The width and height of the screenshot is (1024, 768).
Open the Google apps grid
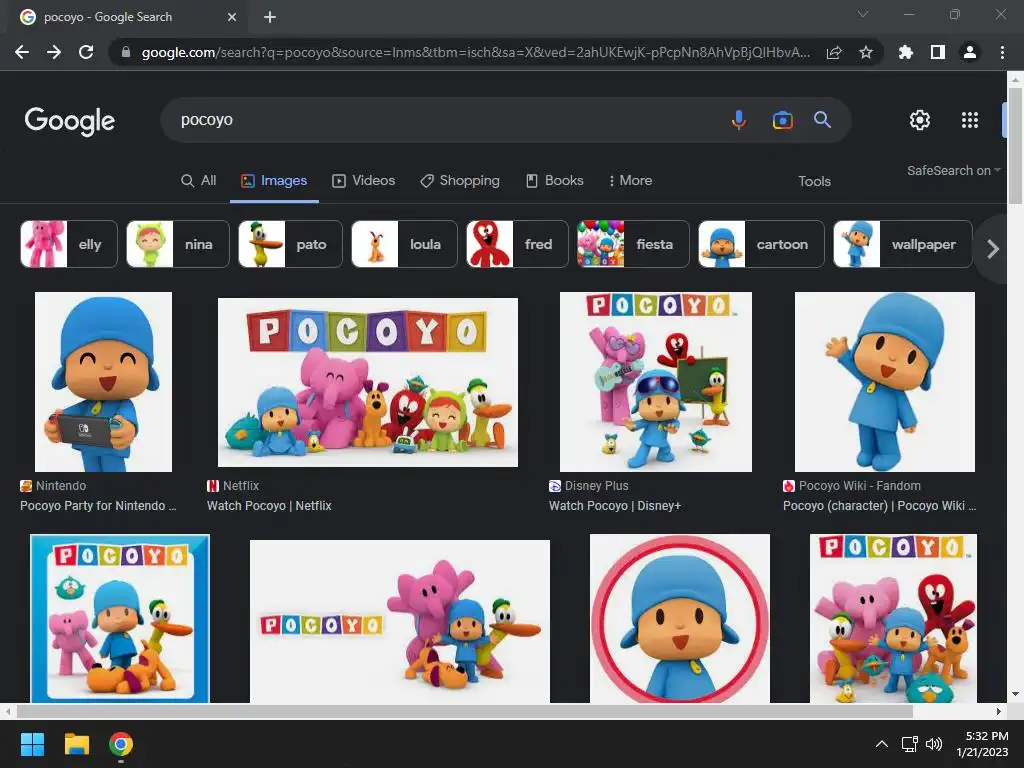(970, 120)
